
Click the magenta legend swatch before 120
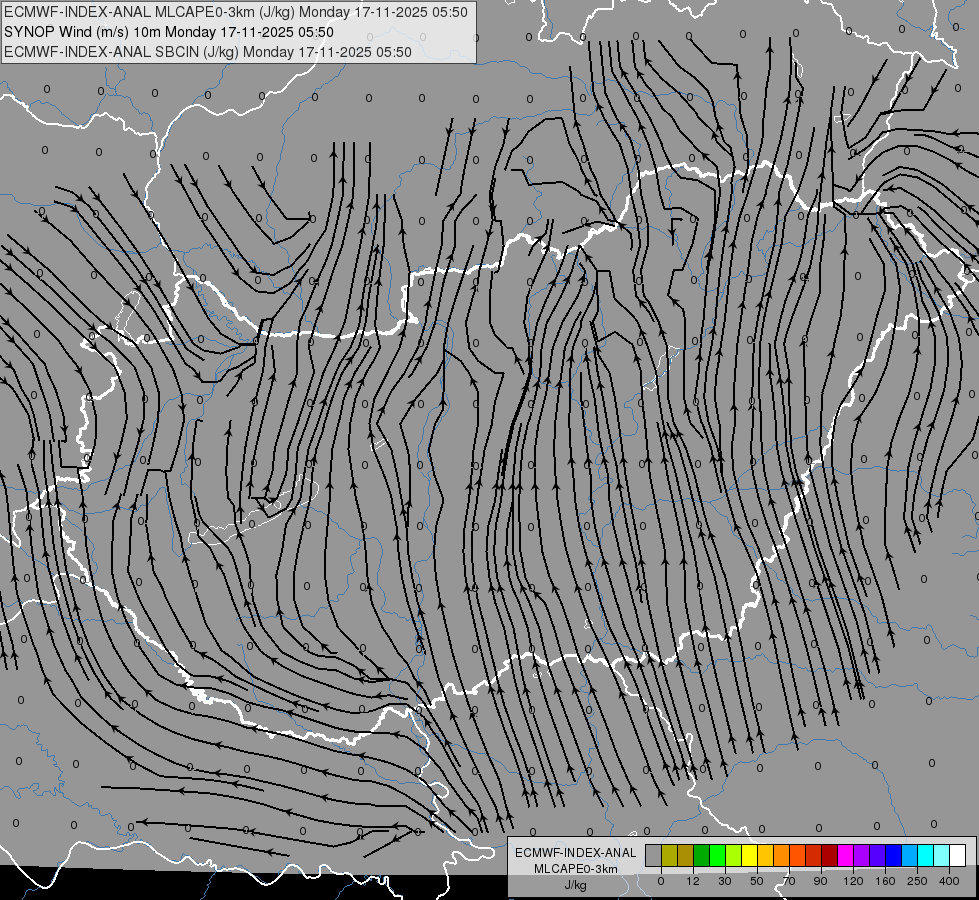point(845,855)
